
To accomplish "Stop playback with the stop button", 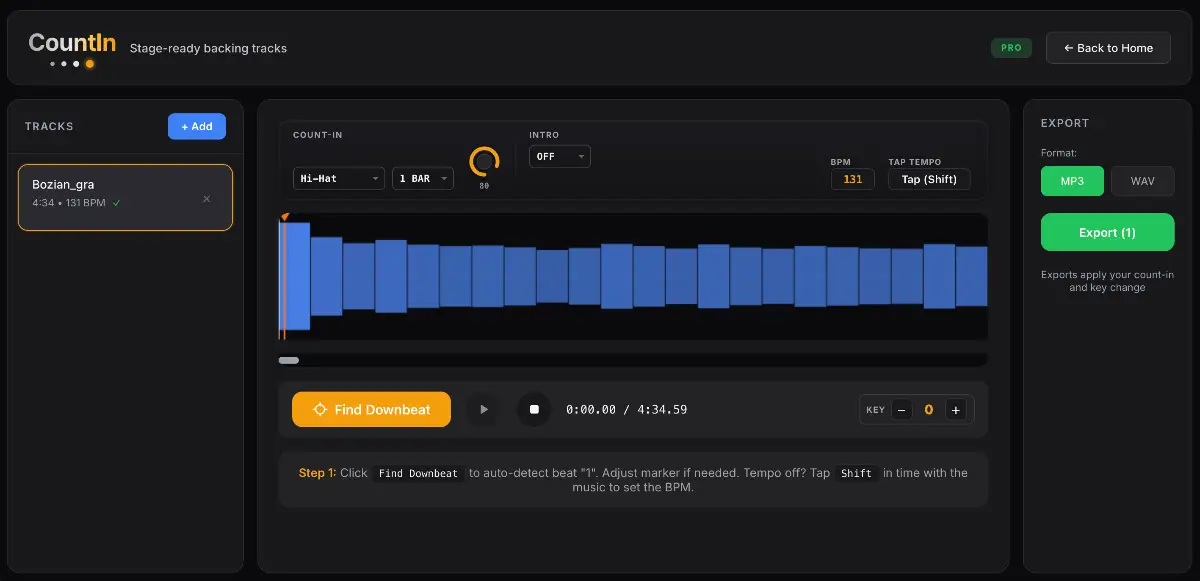I will pos(534,409).
